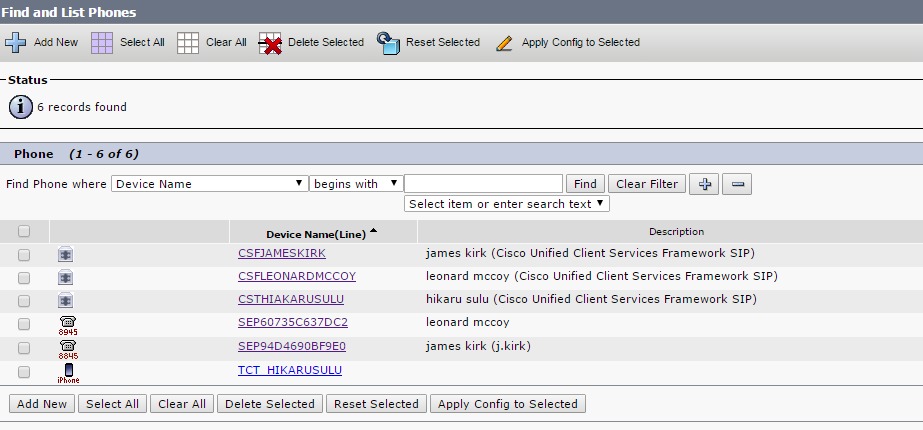The image size is (923, 430).
Task: Click the 'leonard mccoy' description on SEP60735C637DC2 row
Action: tap(467, 323)
